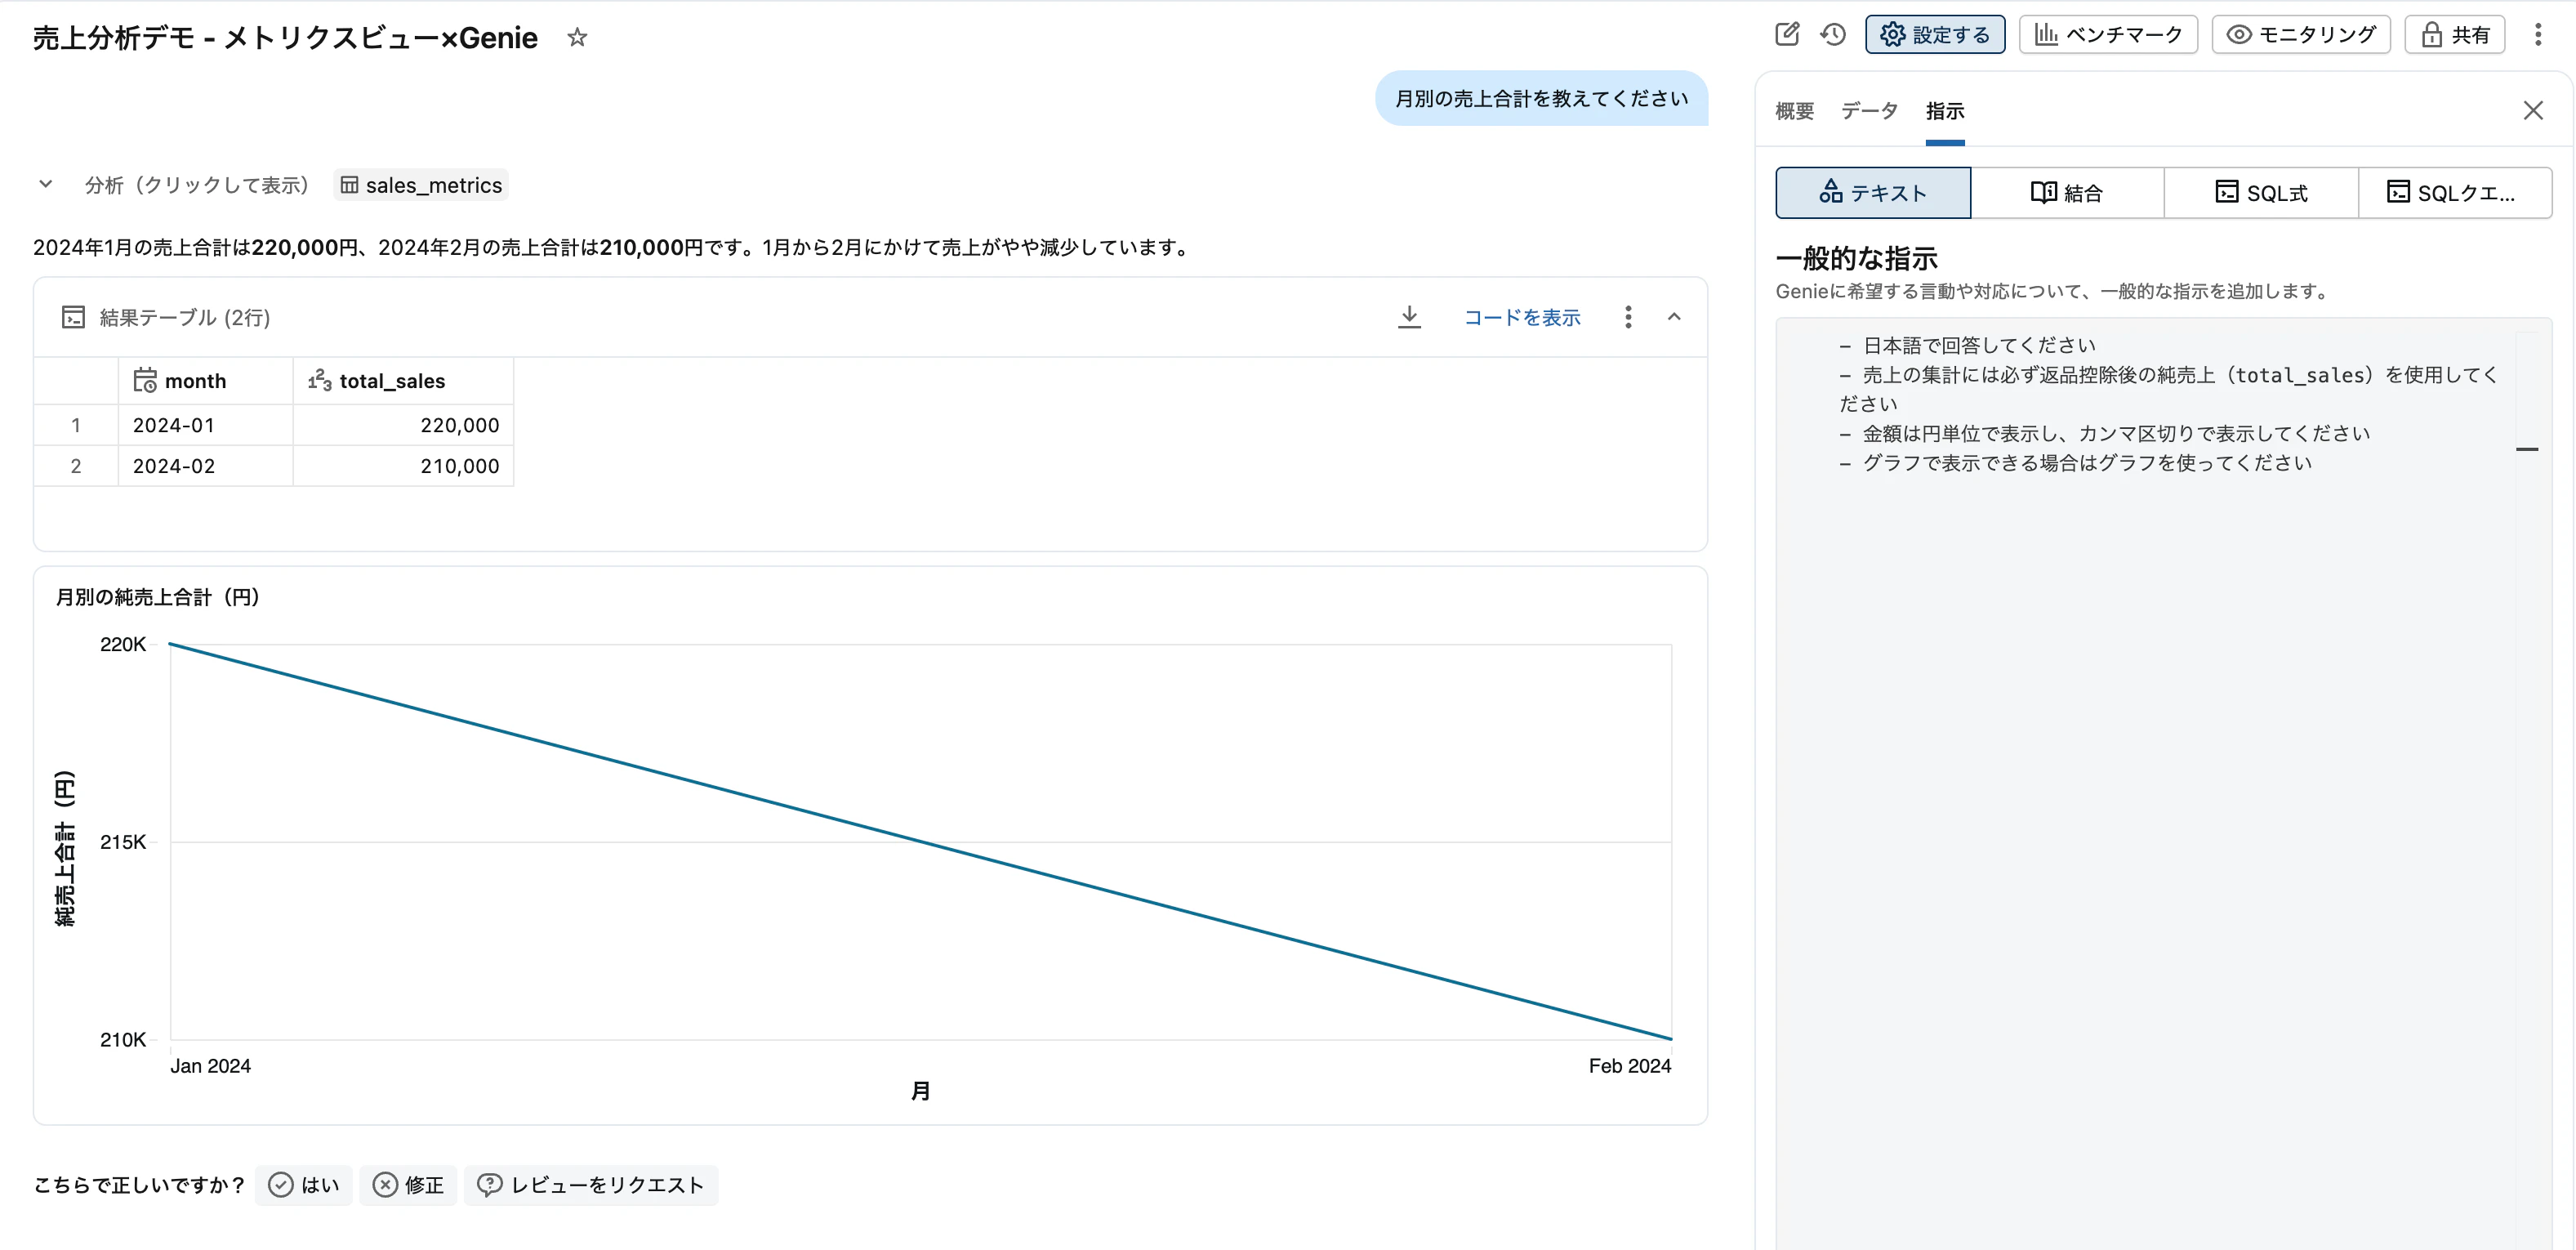Confirm the answer with はい
Screen dimensions: 2576x1250
coord(303,1185)
